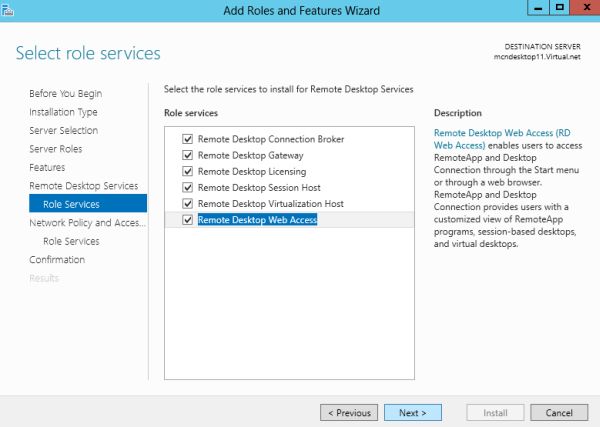Select the Remote Desktop Web Access label
Image resolution: width=600 pixels, height=427 pixels.
point(257,219)
